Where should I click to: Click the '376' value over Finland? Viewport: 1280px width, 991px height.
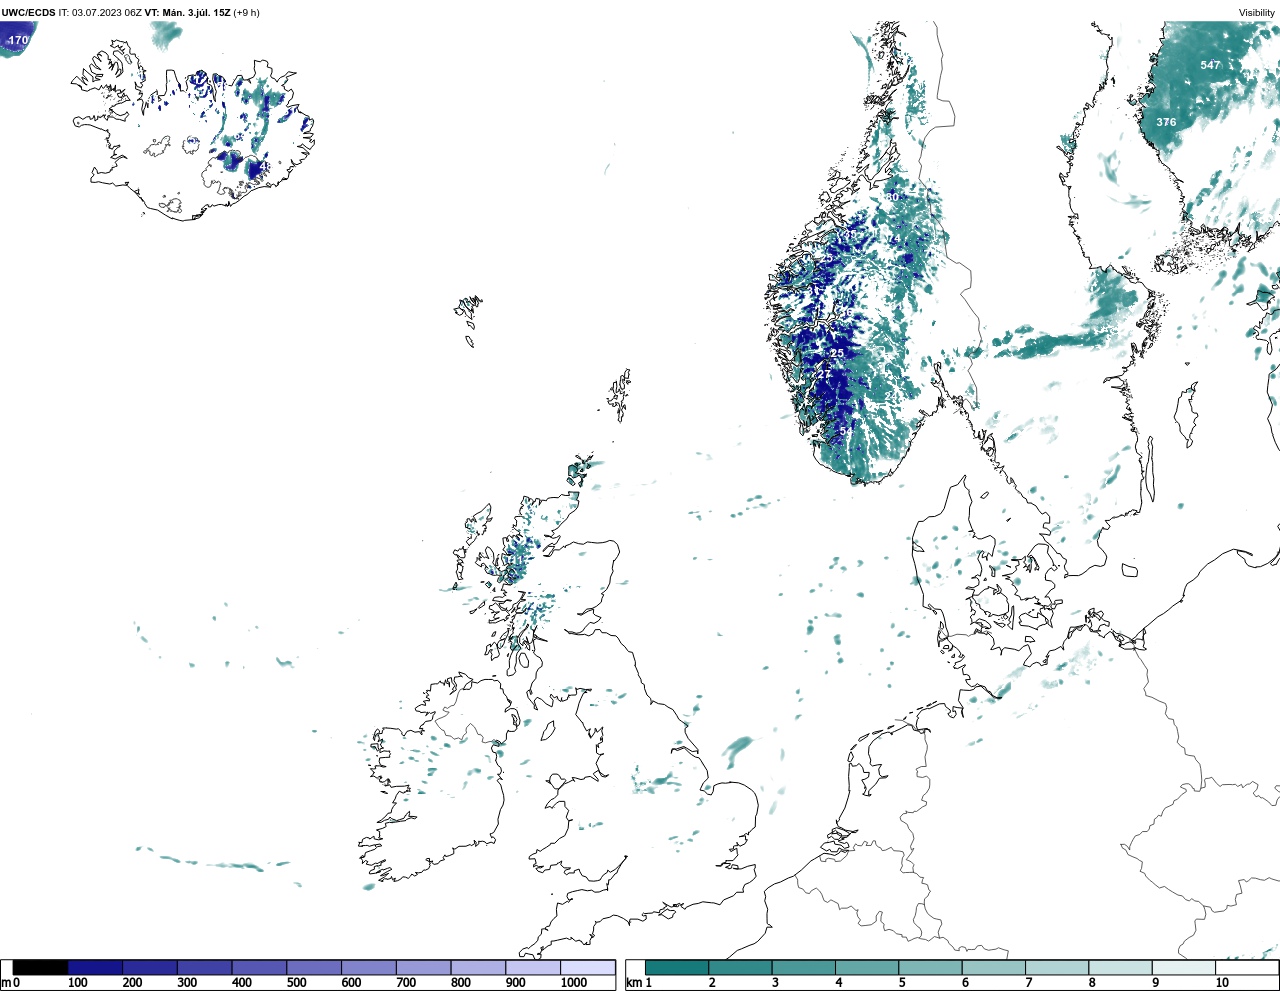[x=1166, y=122]
